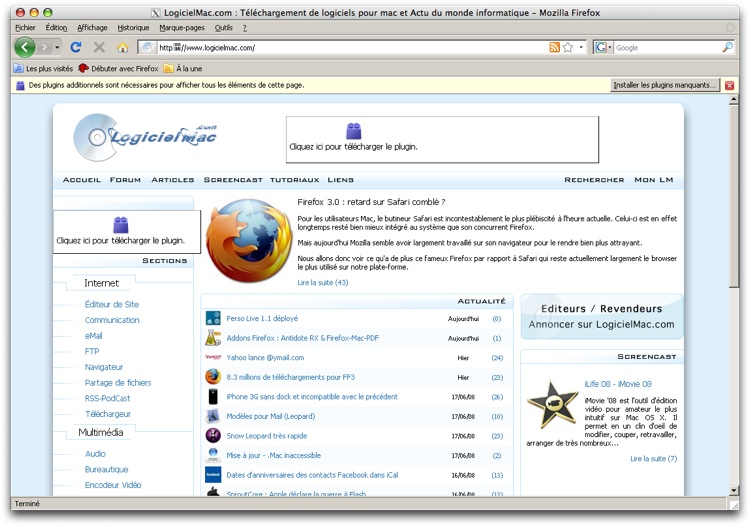750x526 pixels.
Task: Click the green Back arrow button
Action: tap(25, 47)
